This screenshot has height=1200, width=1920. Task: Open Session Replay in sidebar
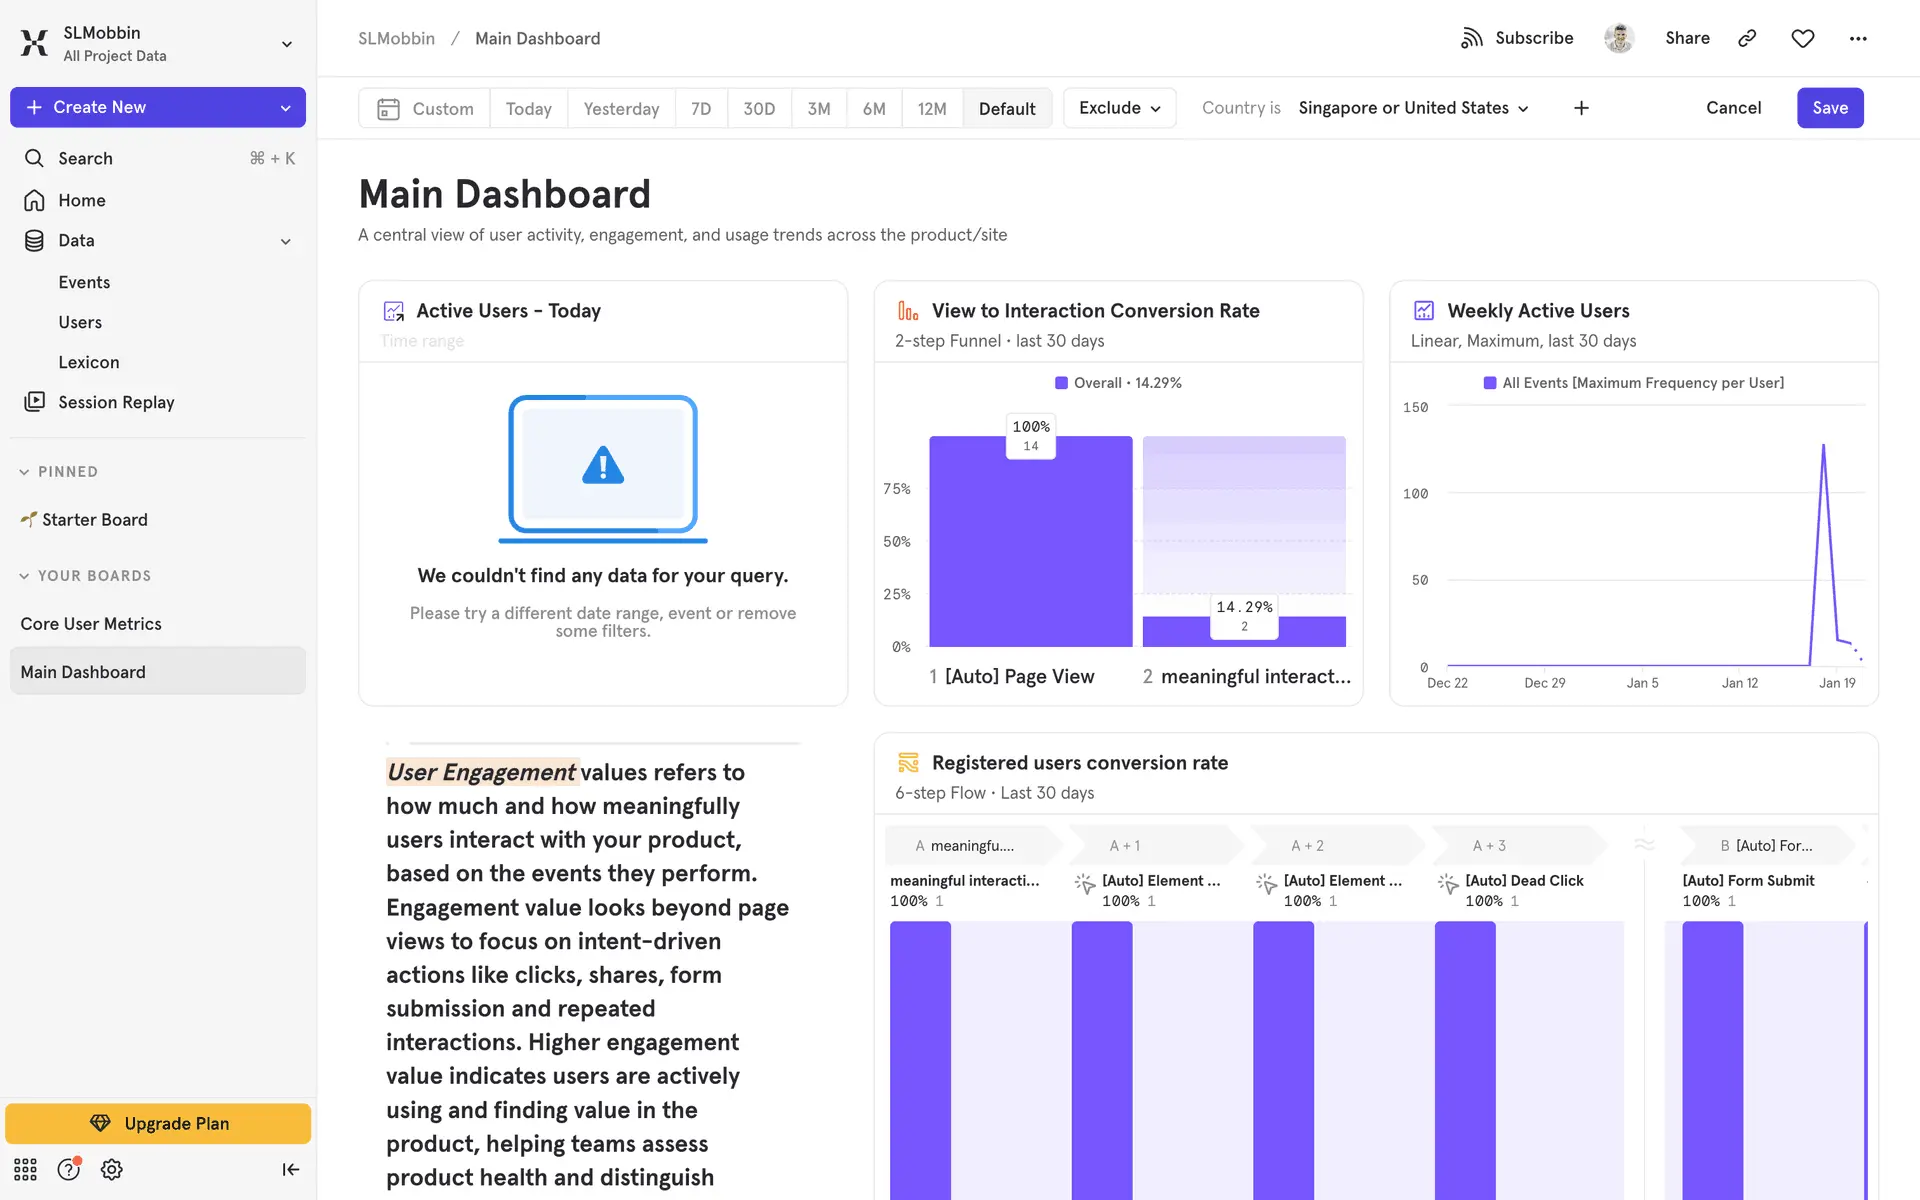116,402
